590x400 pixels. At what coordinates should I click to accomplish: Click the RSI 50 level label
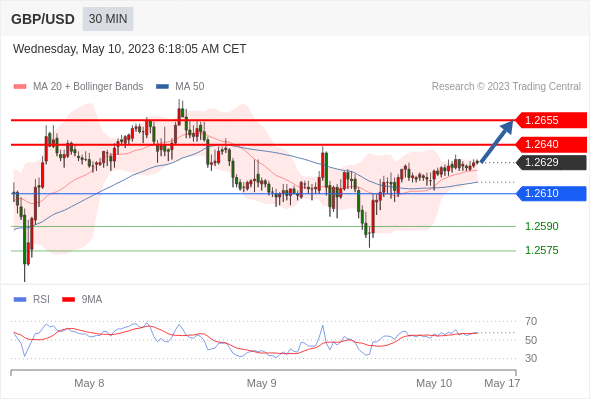[x=531, y=340]
